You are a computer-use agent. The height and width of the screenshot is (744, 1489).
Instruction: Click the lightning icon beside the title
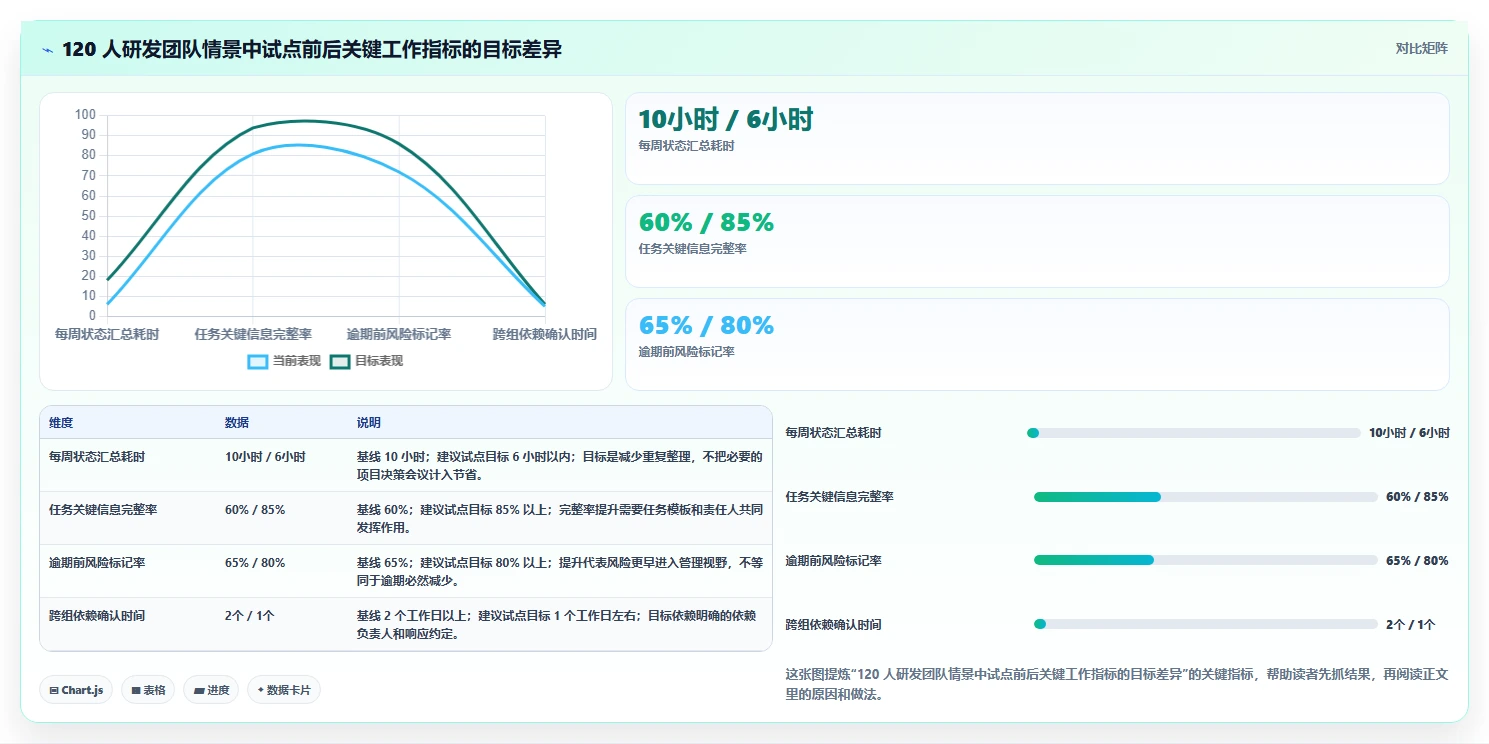47,50
